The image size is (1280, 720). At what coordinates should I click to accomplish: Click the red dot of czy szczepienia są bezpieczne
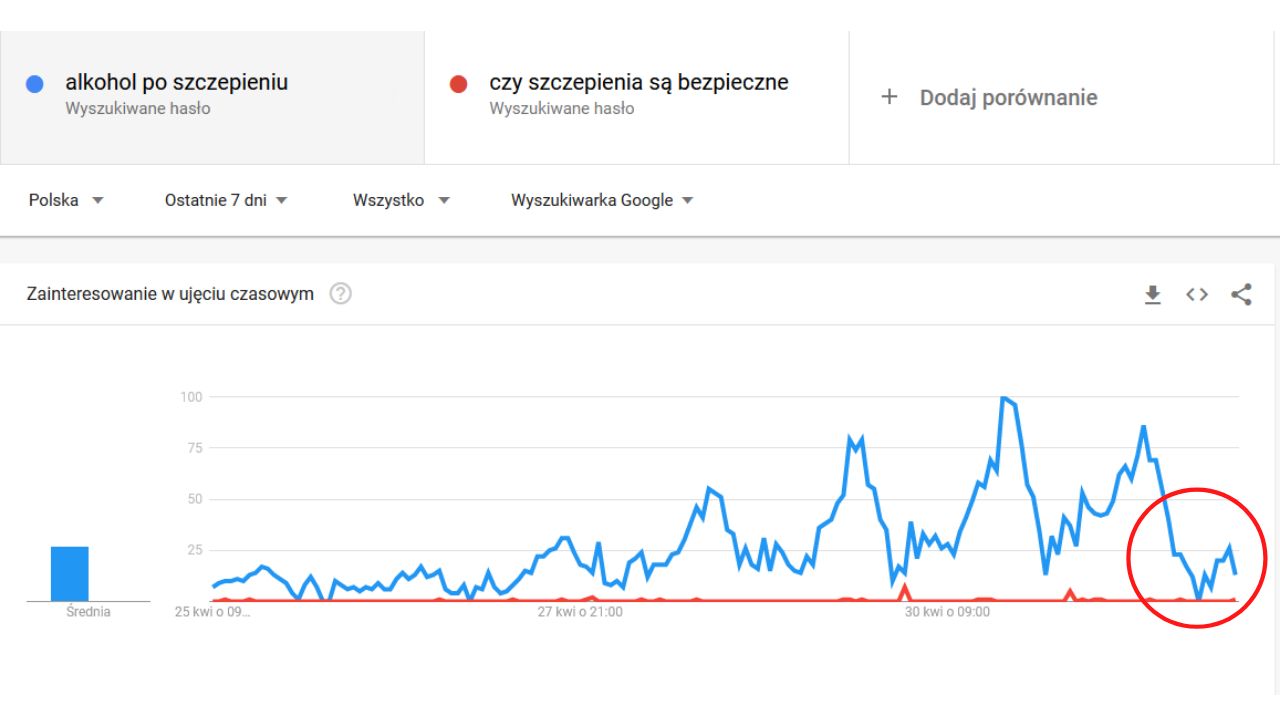pyautogui.click(x=459, y=85)
